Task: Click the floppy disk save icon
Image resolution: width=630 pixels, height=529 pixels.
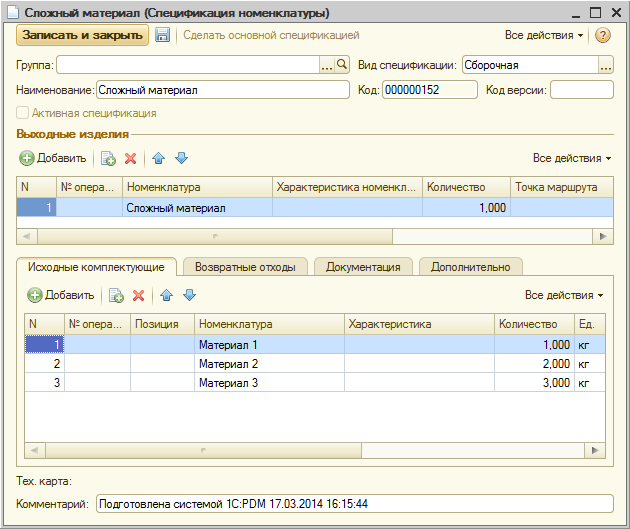Action: (x=162, y=35)
